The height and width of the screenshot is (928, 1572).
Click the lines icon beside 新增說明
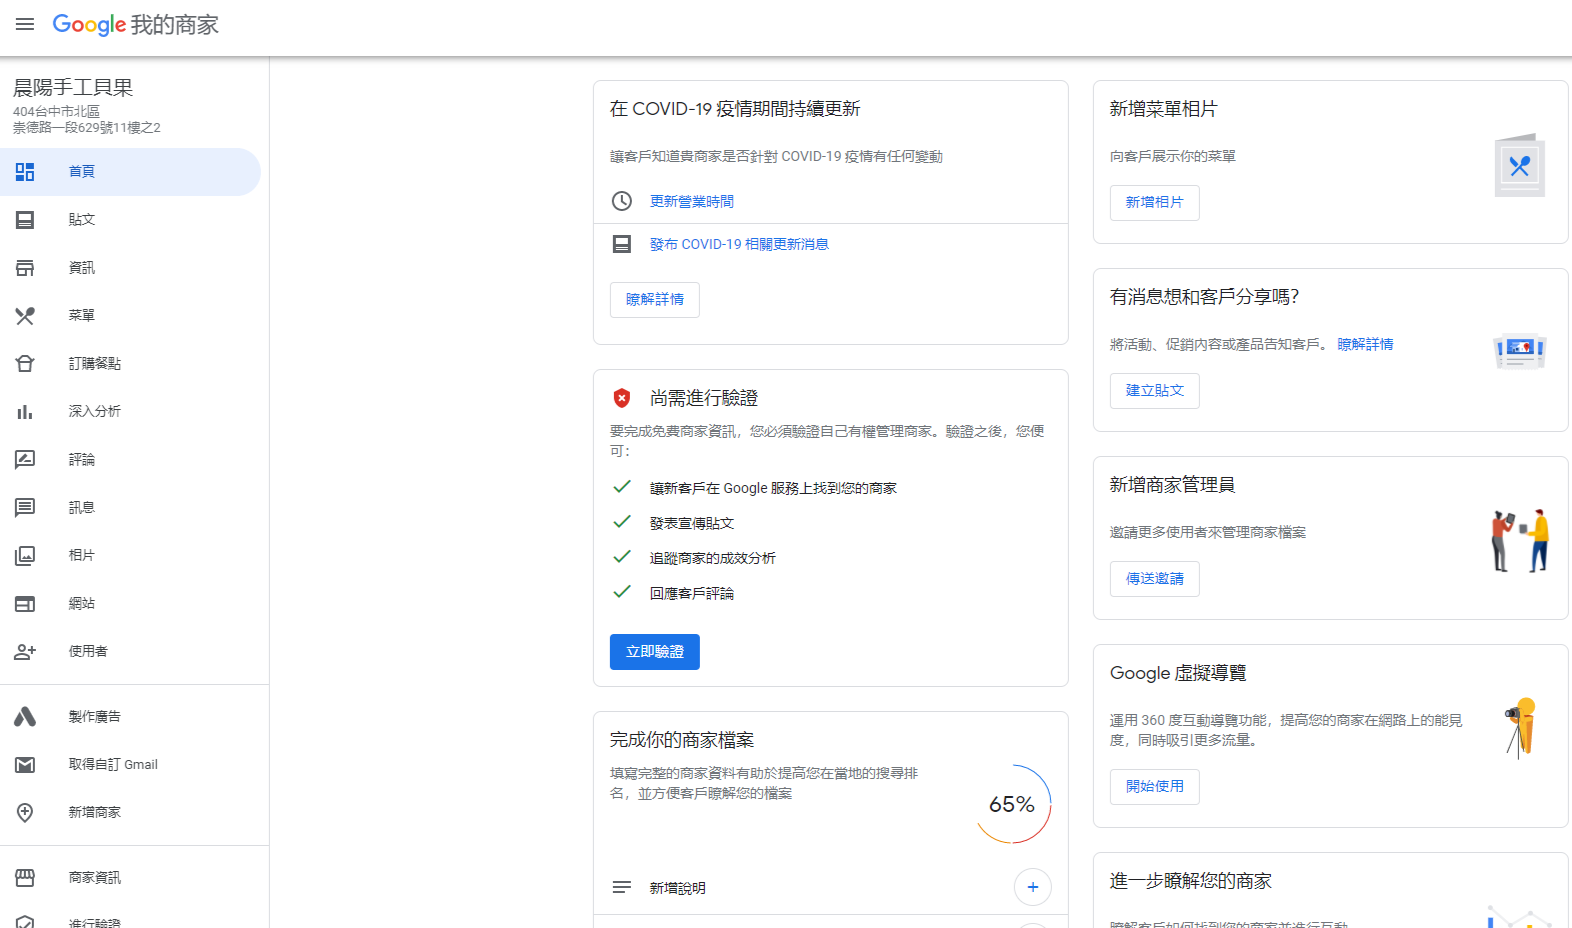click(622, 887)
